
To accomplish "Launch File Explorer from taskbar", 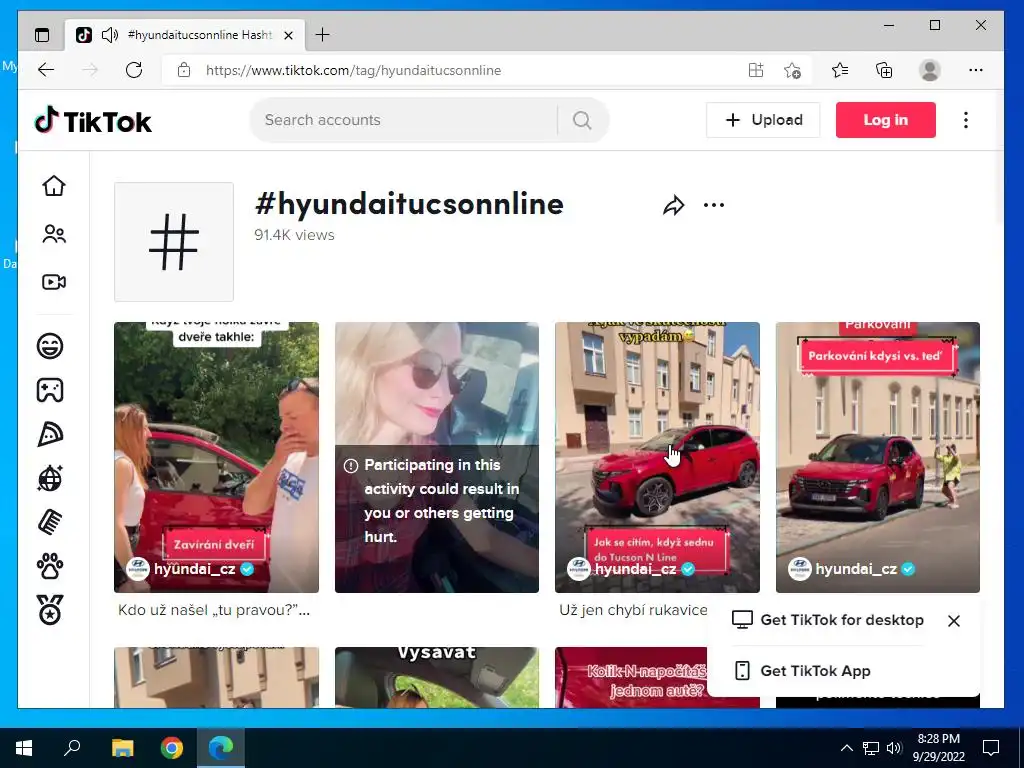I will tap(122, 748).
